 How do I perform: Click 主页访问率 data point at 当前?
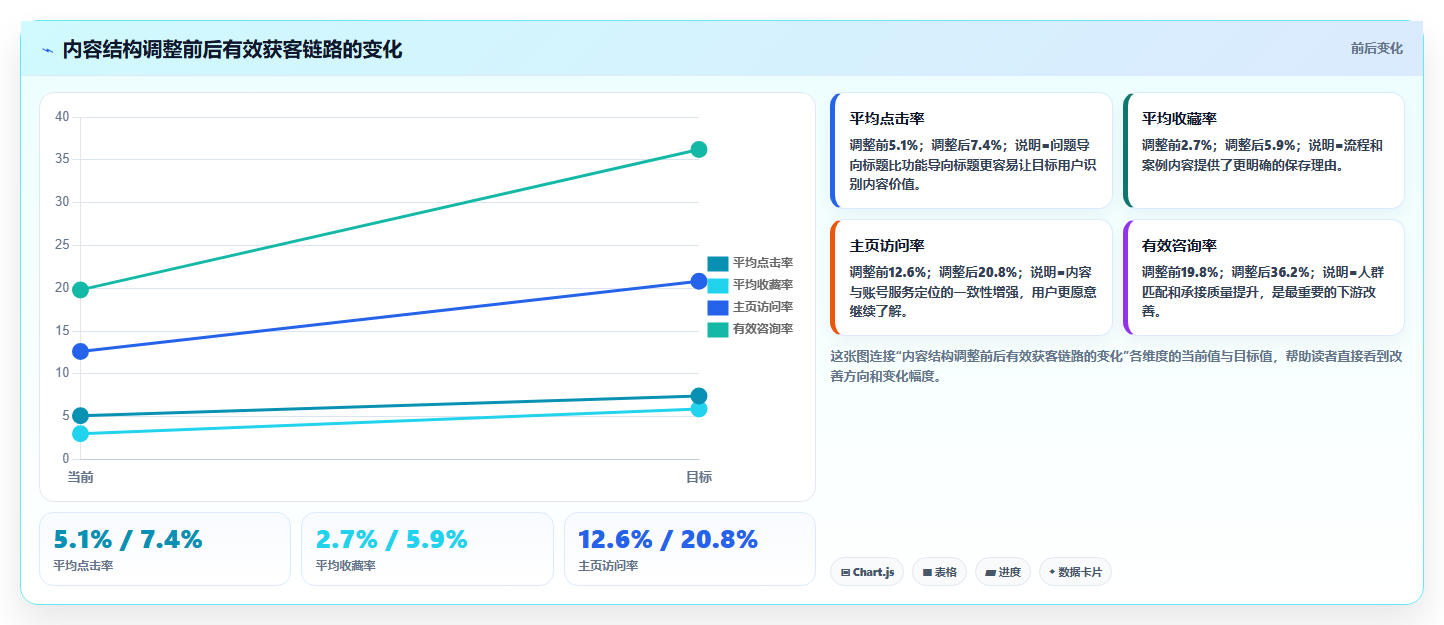pos(81,352)
